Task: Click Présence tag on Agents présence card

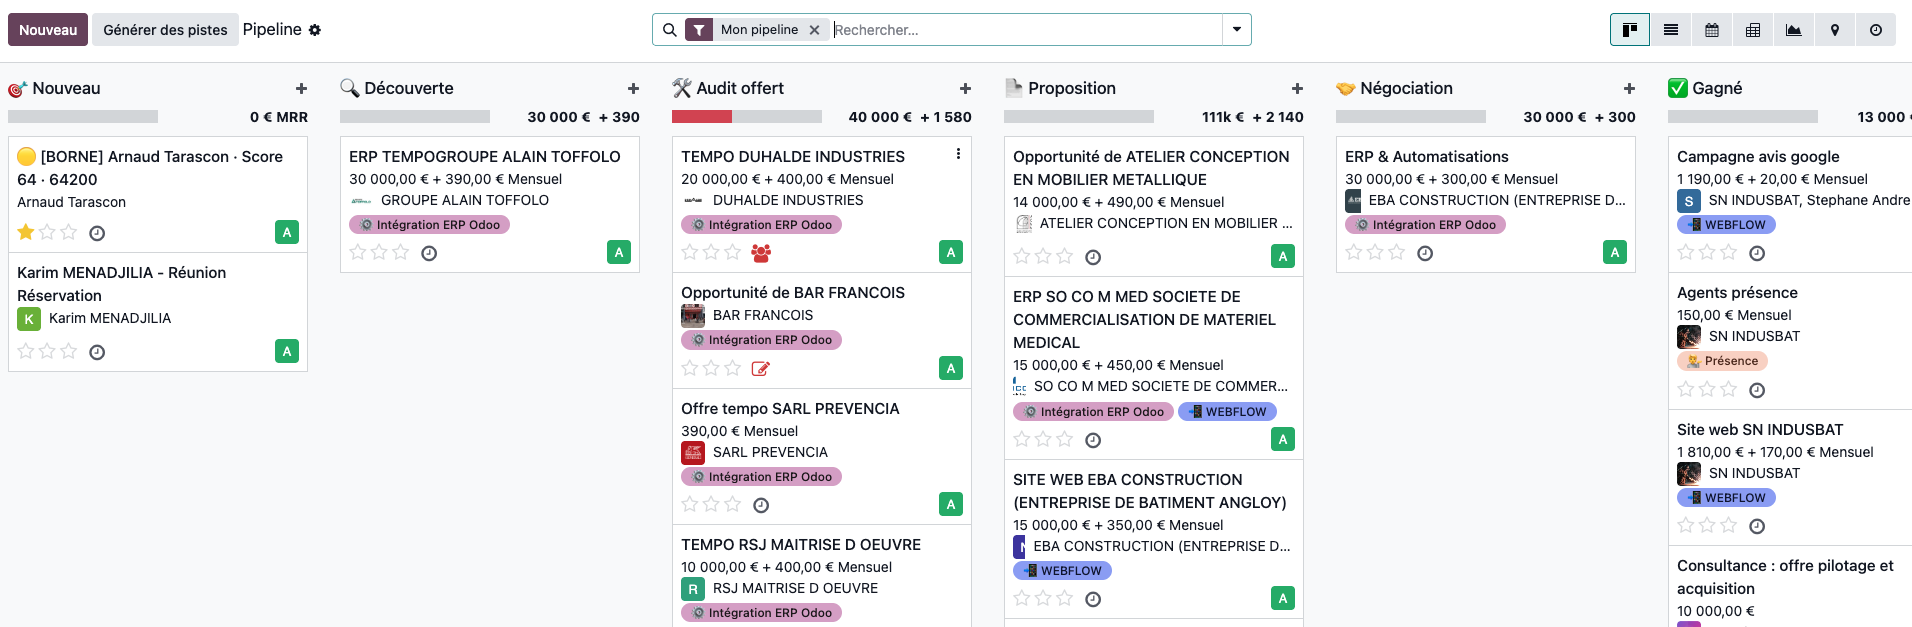Action: pyautogui.click(x=1722, y=361)
